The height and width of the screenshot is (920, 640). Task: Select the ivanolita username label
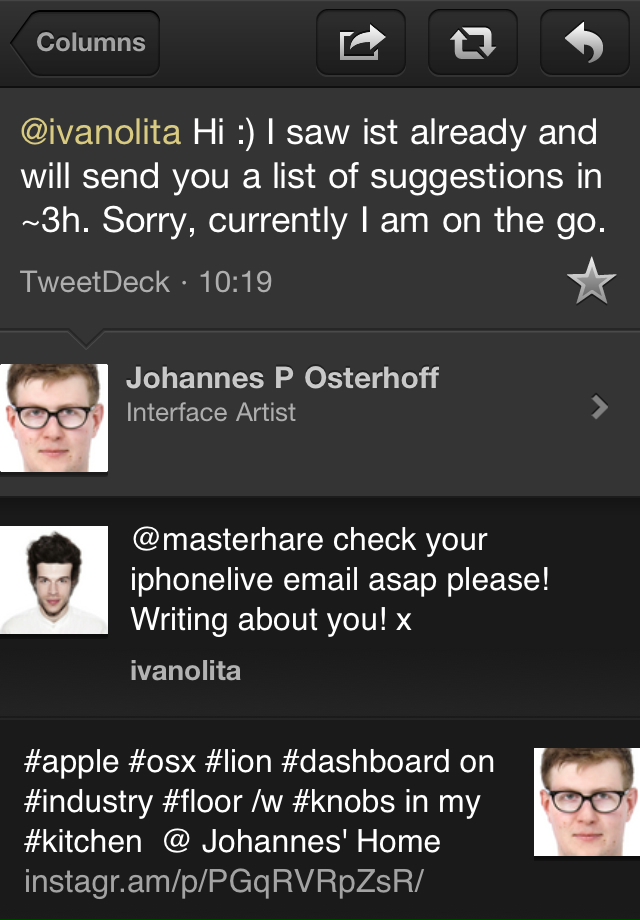click(186, 670)
